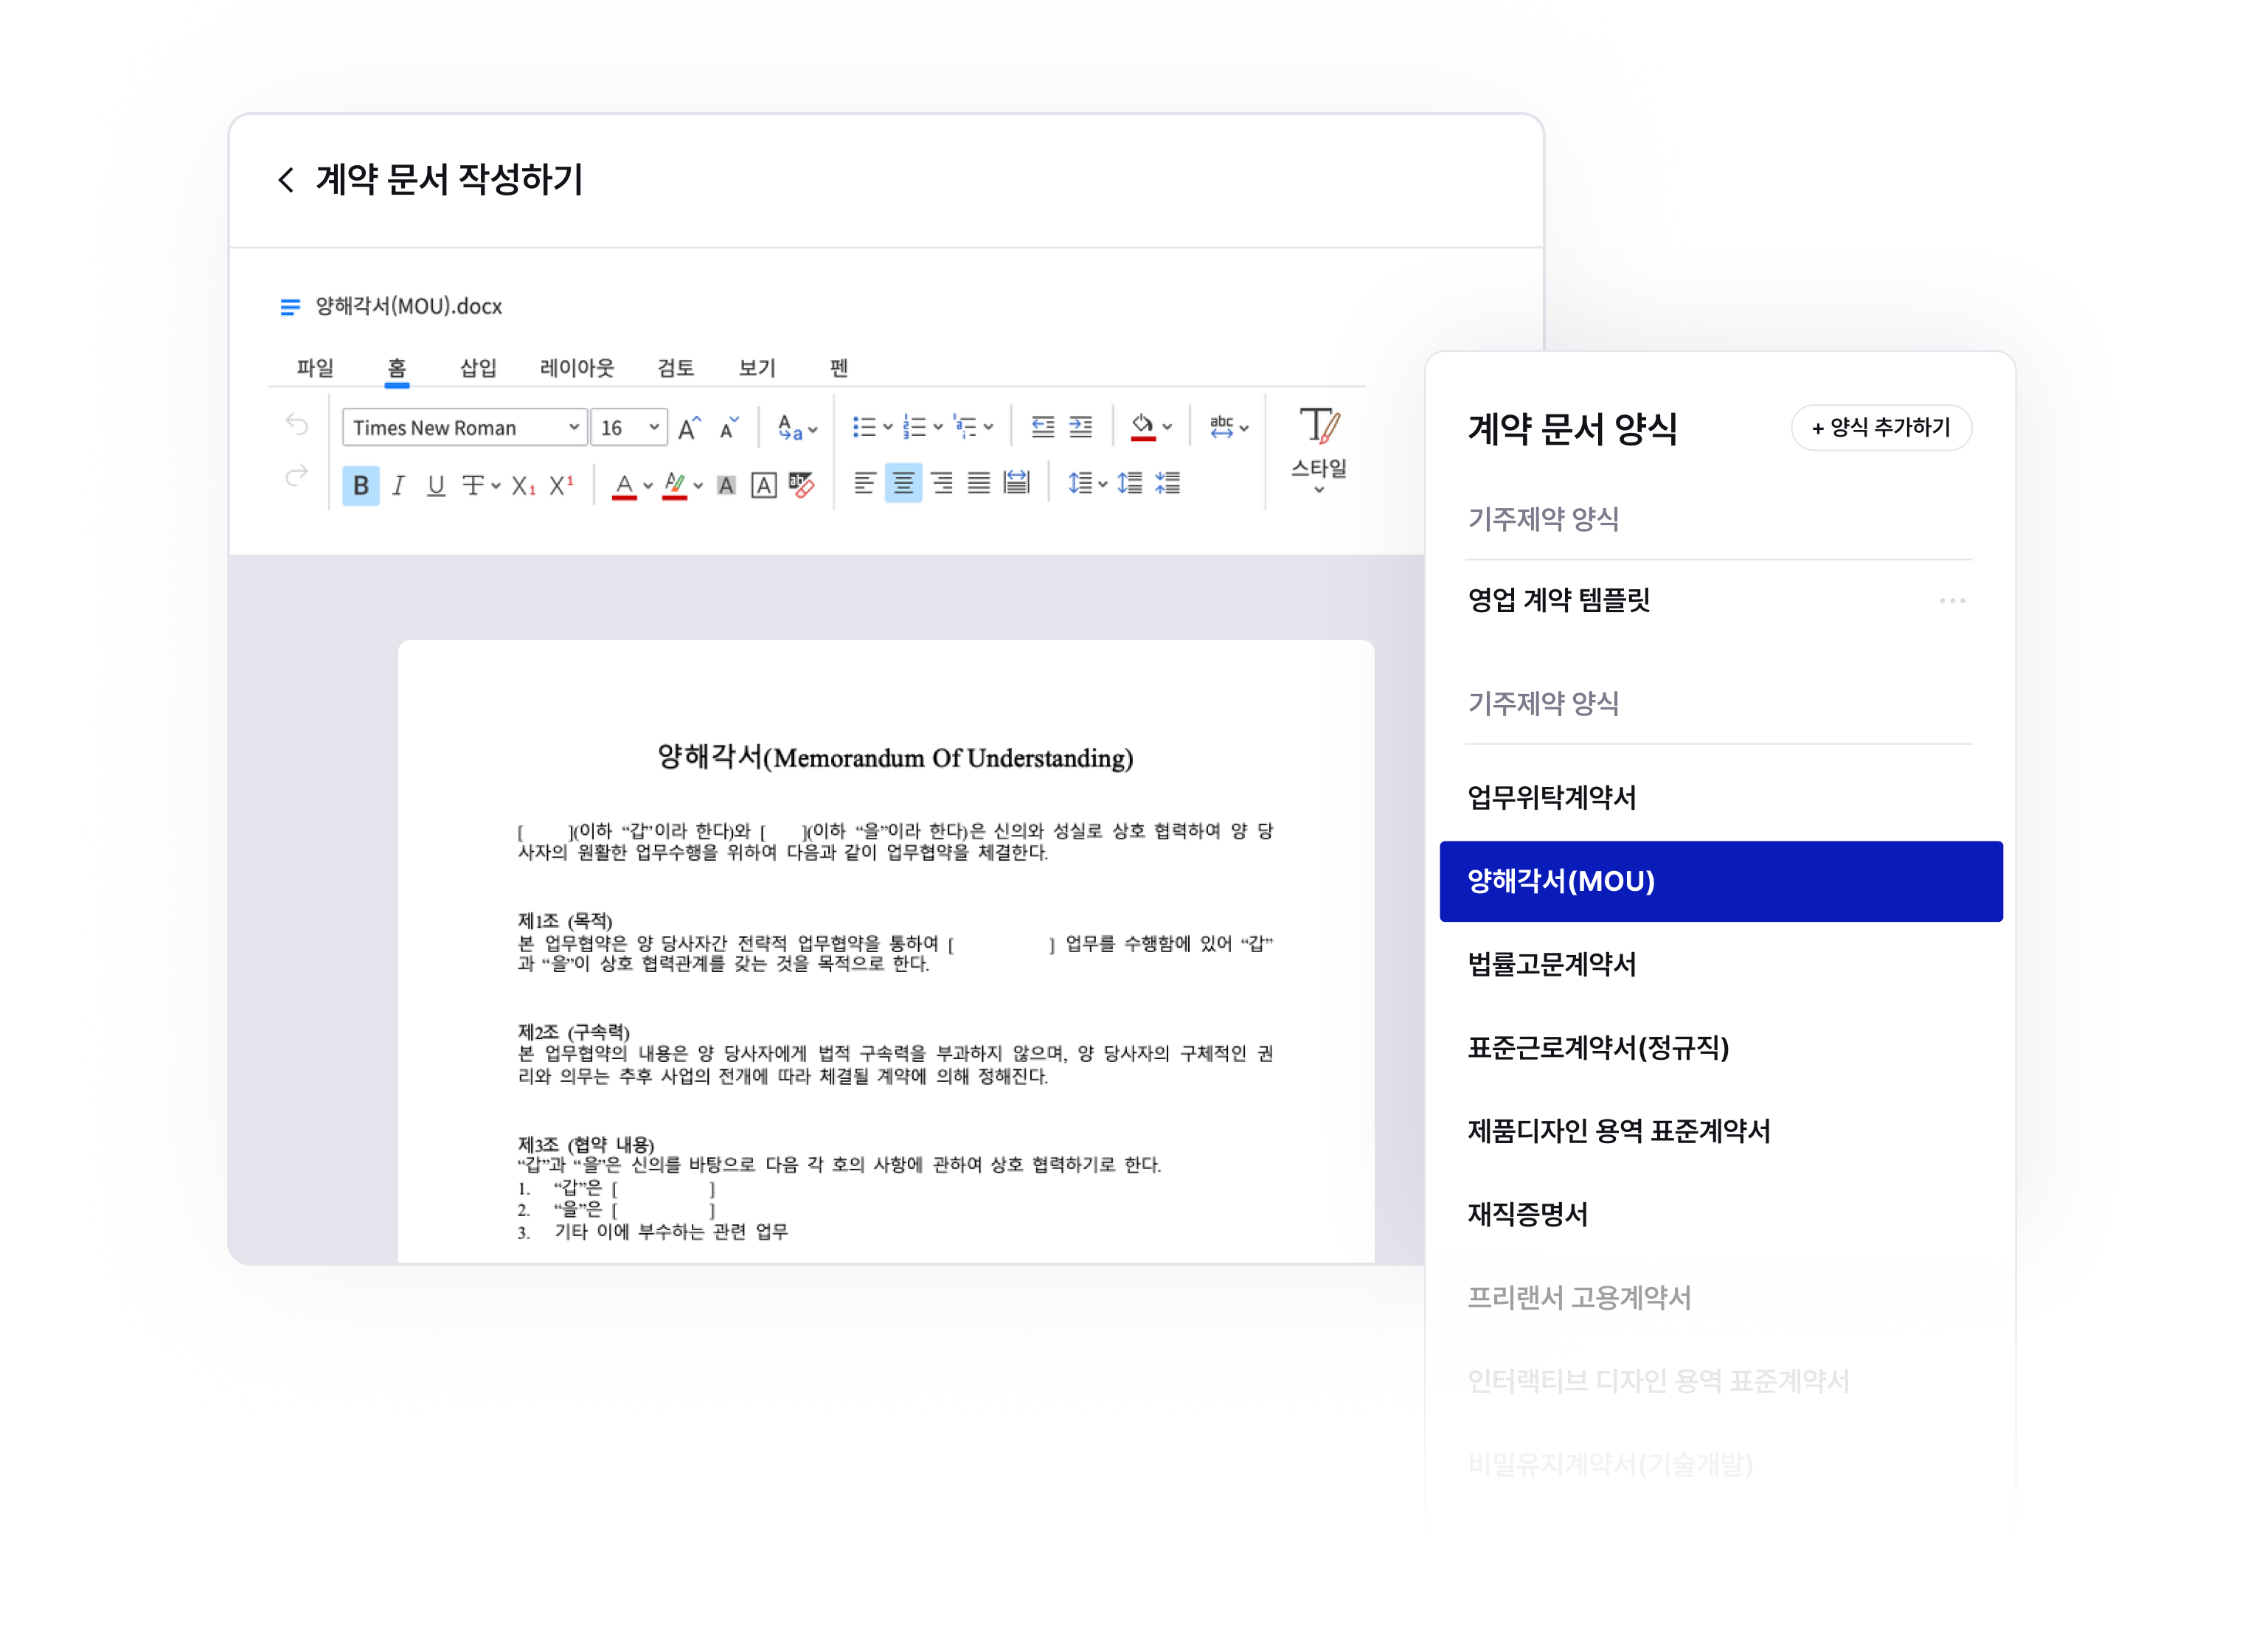Select the 양해각서(MOU) template
Screen dimensions: 2242x1652
point(1720,881)
